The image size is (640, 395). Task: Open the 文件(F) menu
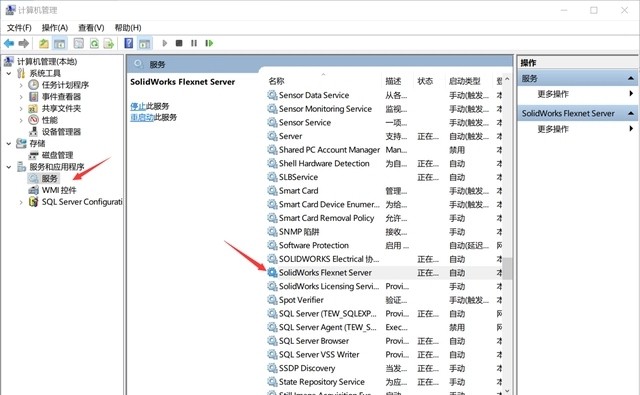[19, 28]
